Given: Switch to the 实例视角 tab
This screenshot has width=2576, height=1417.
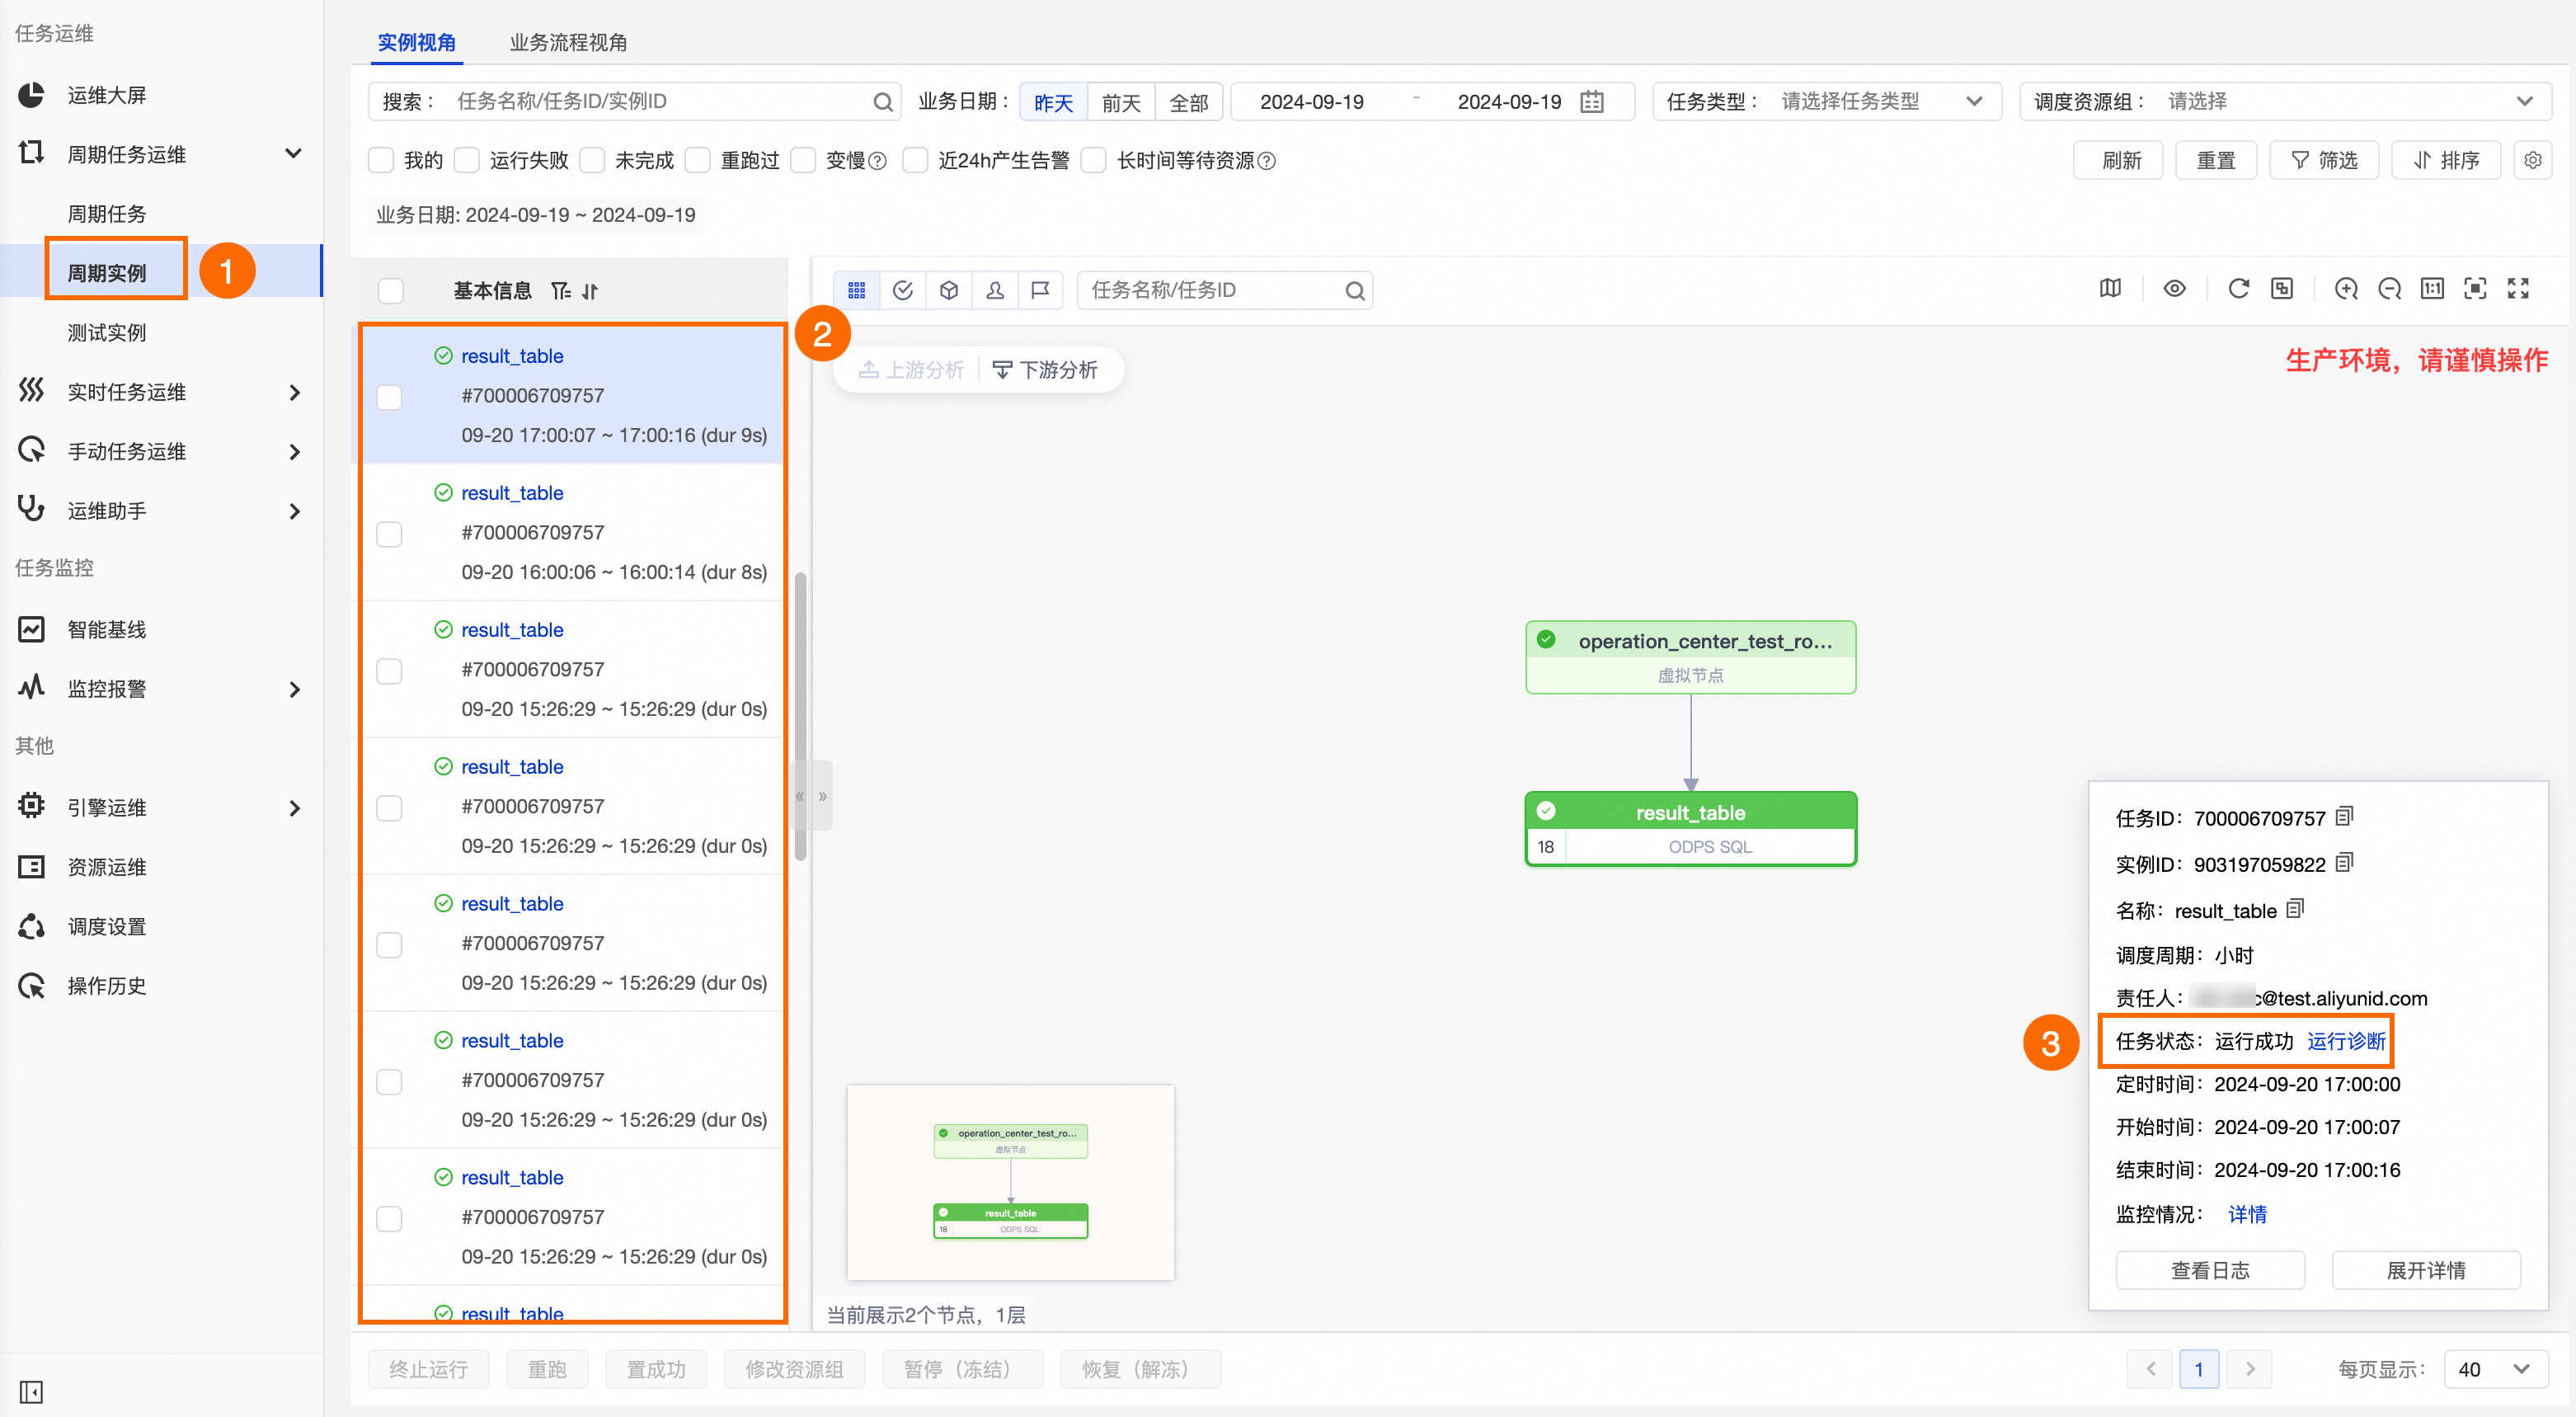Looking at the screenshot, I should point(416,43).
